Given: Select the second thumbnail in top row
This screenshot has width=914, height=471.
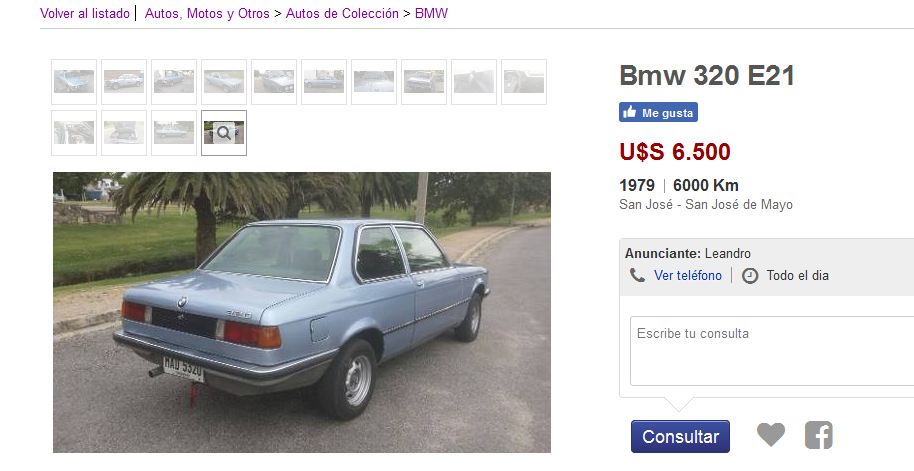Looking at the screenshot, I should pos(124,82).
